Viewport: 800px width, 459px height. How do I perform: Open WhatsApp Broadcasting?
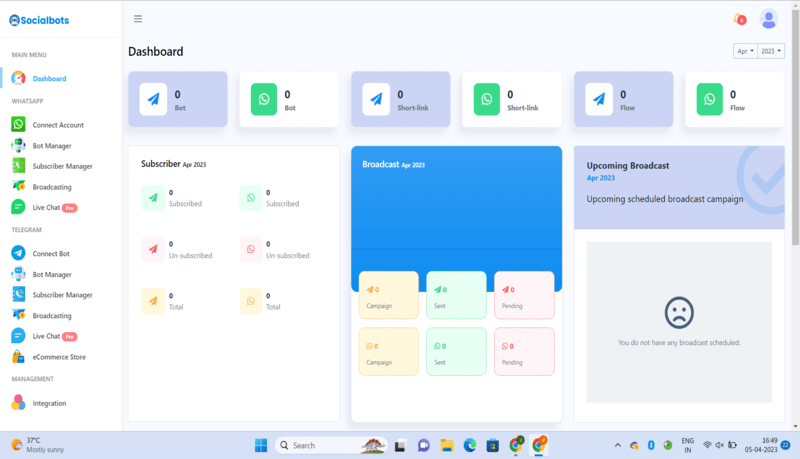pos(52,187)
